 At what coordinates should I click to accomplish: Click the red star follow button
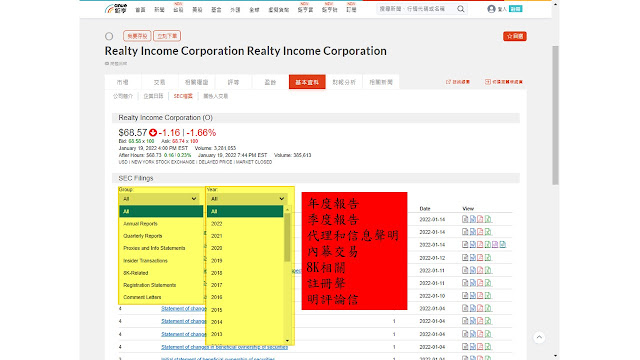(x=515, y=36)
